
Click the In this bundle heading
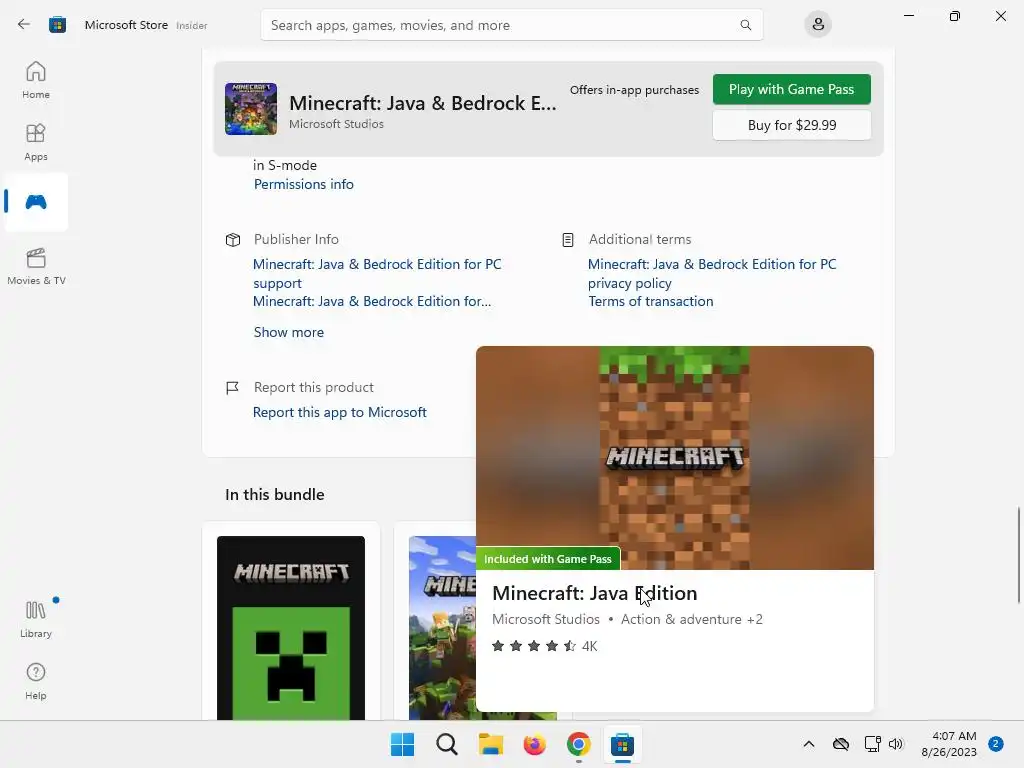pos(274,494)
